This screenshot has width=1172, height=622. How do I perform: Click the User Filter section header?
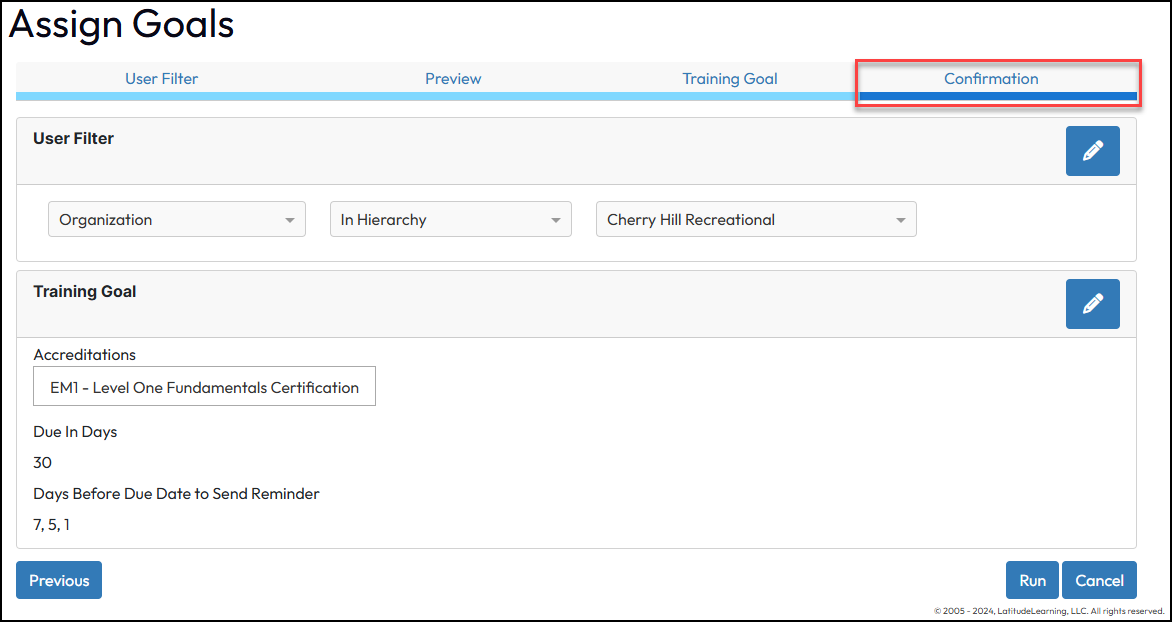[74, 139]
